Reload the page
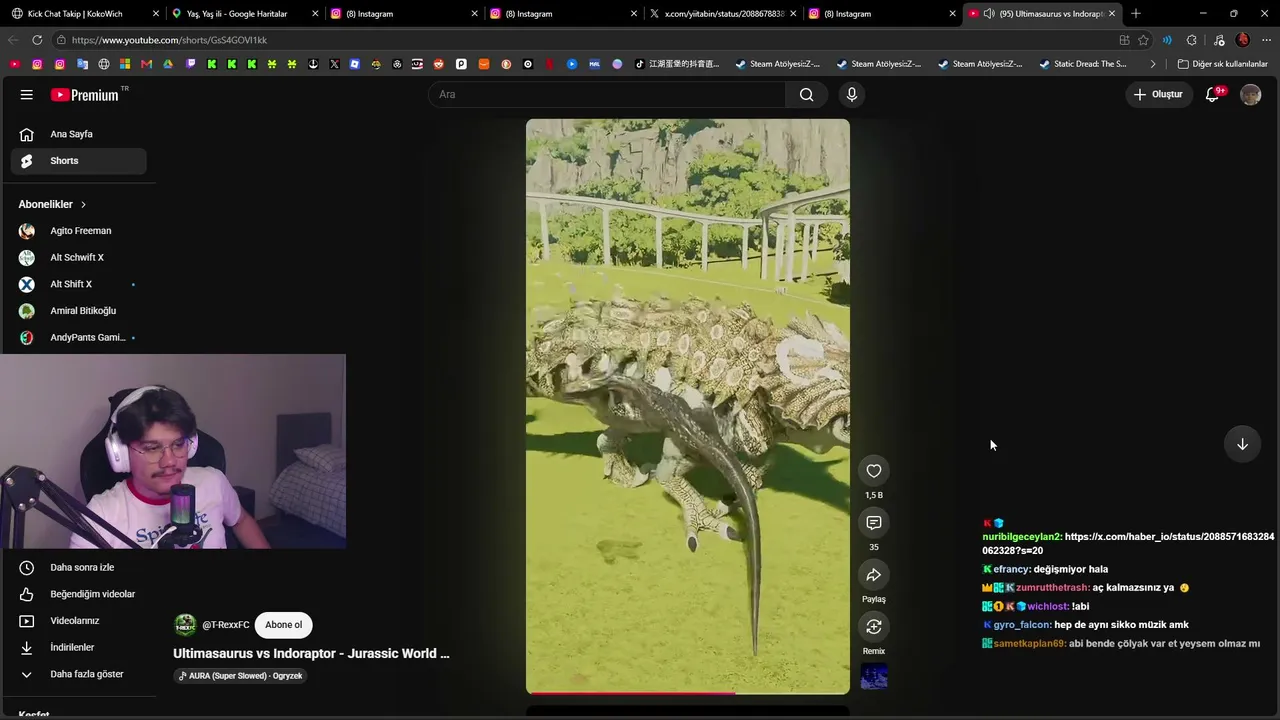The height and width of the screenshot is (720, 1280). click(37, 40)
